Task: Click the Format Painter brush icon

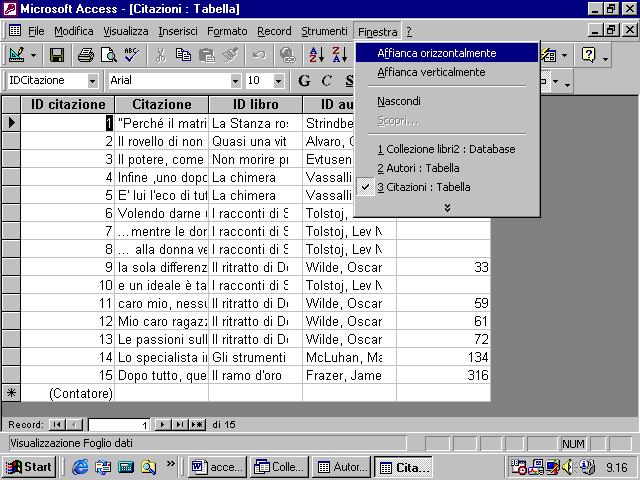Action: click(230, 55)
